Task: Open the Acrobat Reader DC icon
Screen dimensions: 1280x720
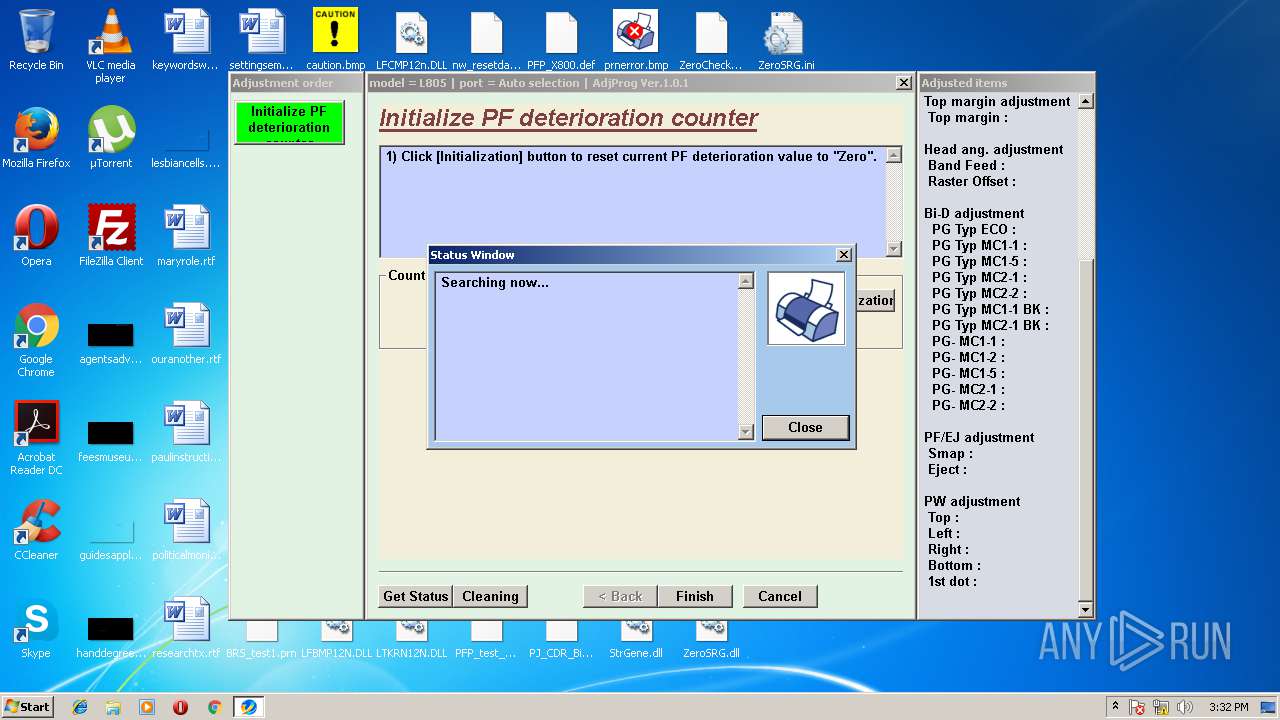Action: pyautogui.click(x=36, y=438)
